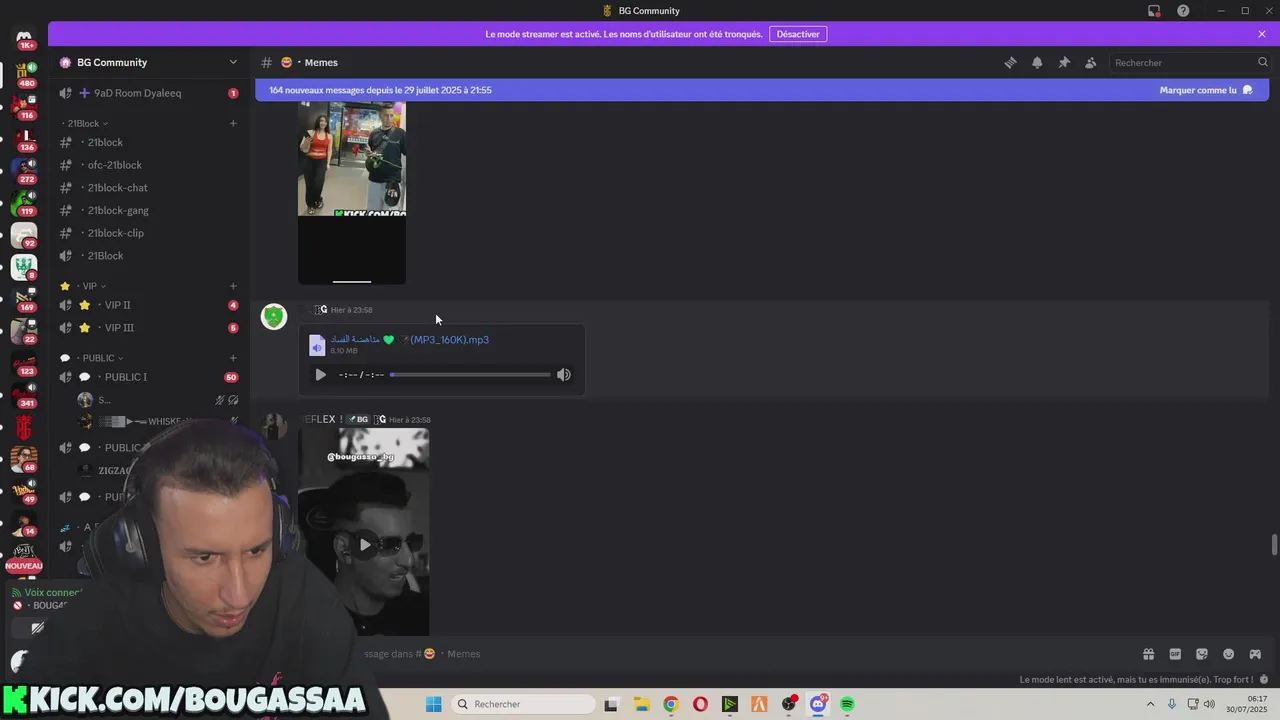Join the VIP II voice channel
The image size is (1280, 720).
(149, 305)
